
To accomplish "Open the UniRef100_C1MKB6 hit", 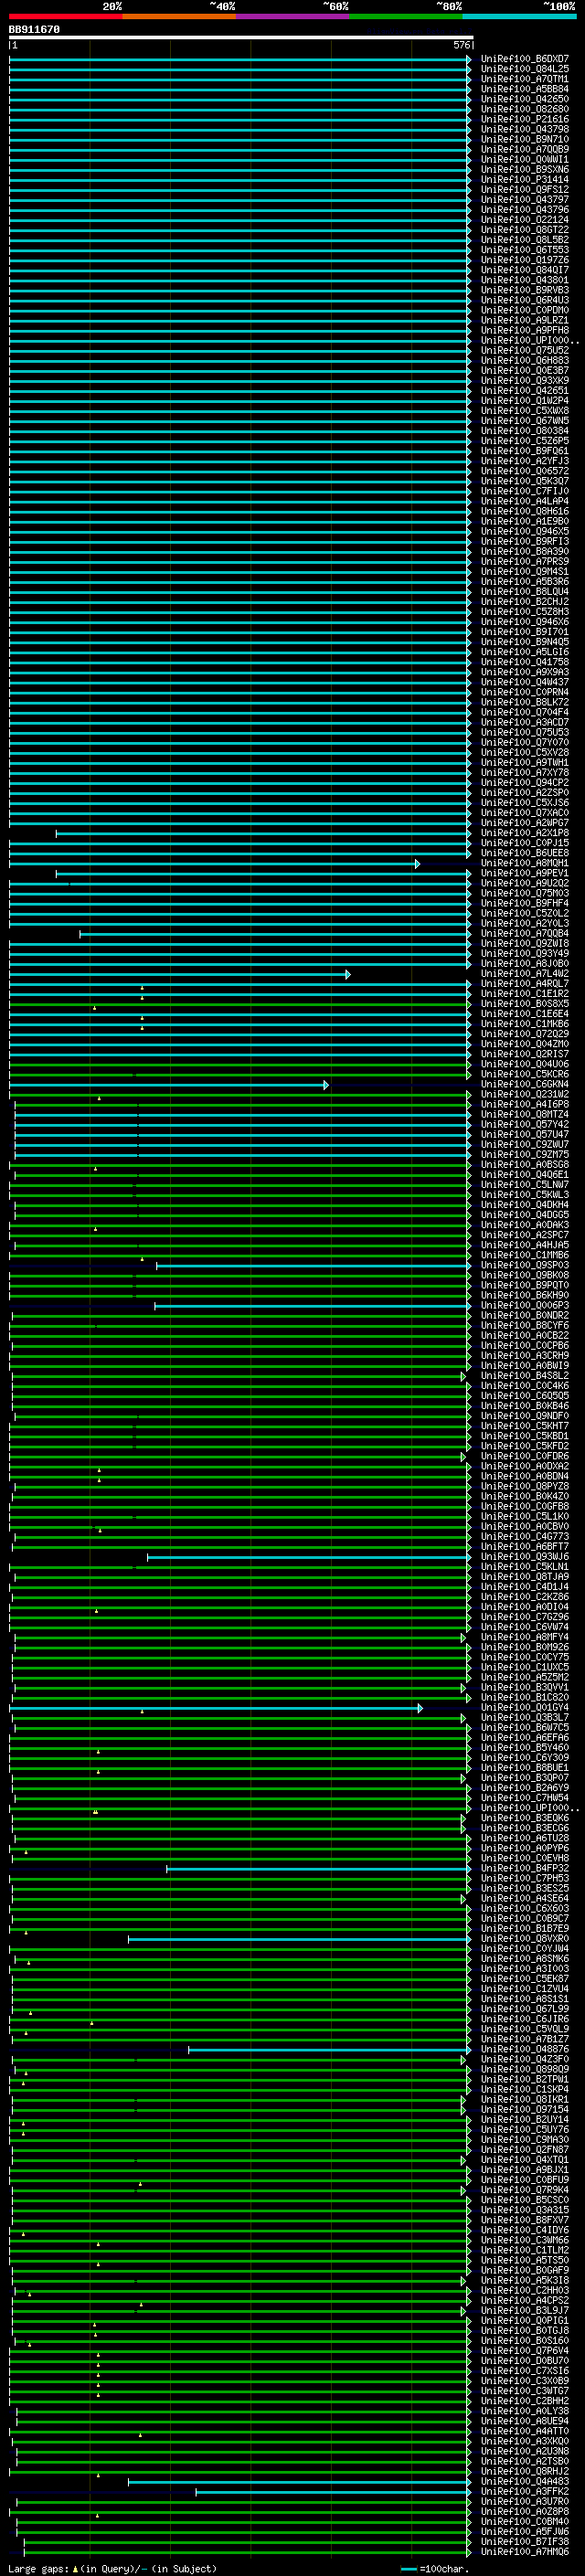I will [x=525, y=1024].
